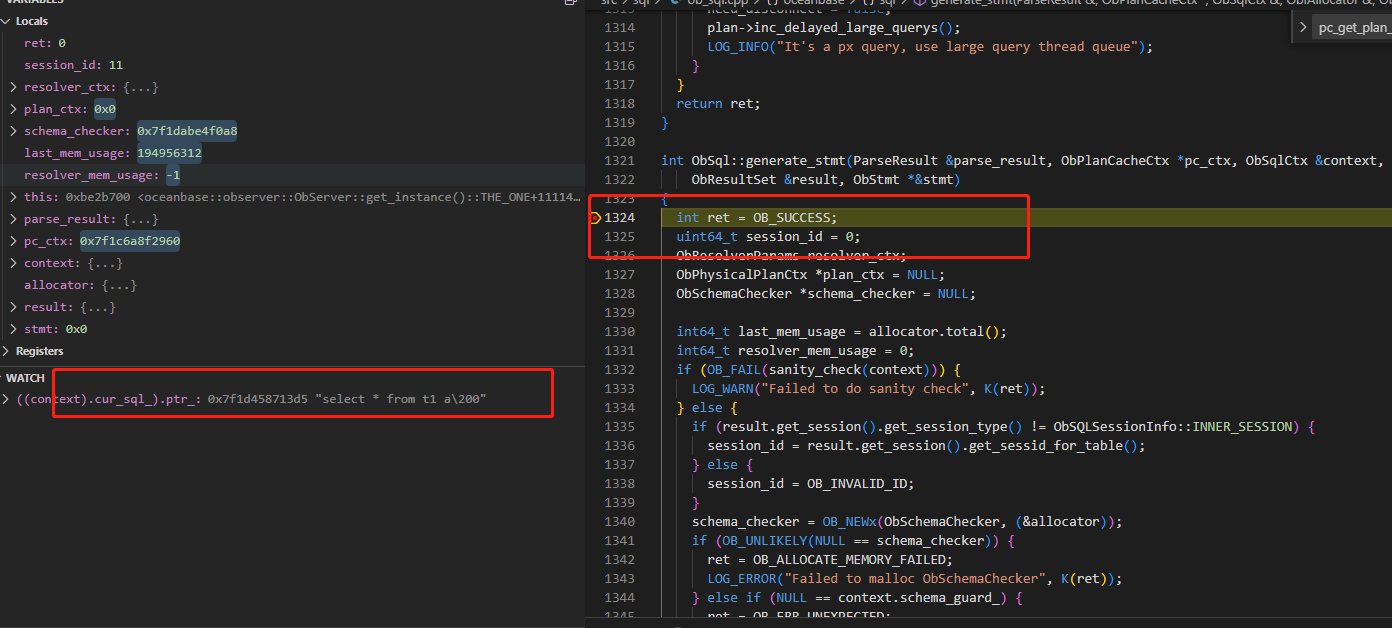The height and width of the screenshot is (628, 1392).
Task: Click line number 1318 in the gutter
Action: [x=619, y=103]
